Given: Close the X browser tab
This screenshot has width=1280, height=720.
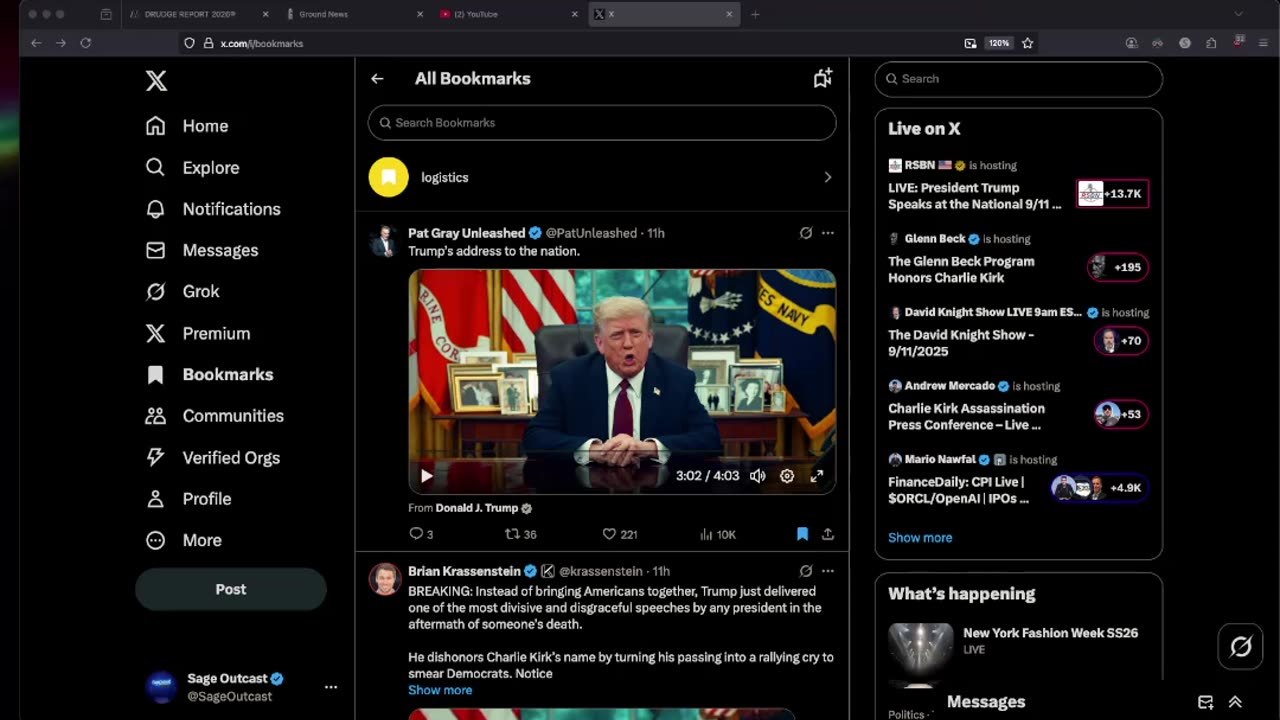Looking at the screenshot, I should [x=729, y=14].
